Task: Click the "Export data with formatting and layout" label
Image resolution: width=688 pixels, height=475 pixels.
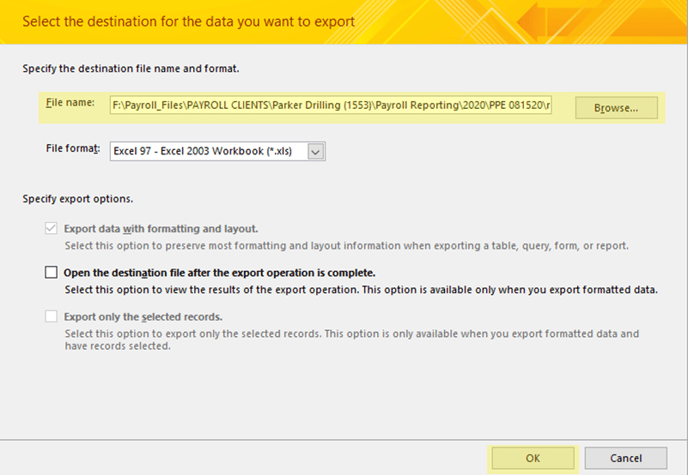Action: (x=160, y=228)
